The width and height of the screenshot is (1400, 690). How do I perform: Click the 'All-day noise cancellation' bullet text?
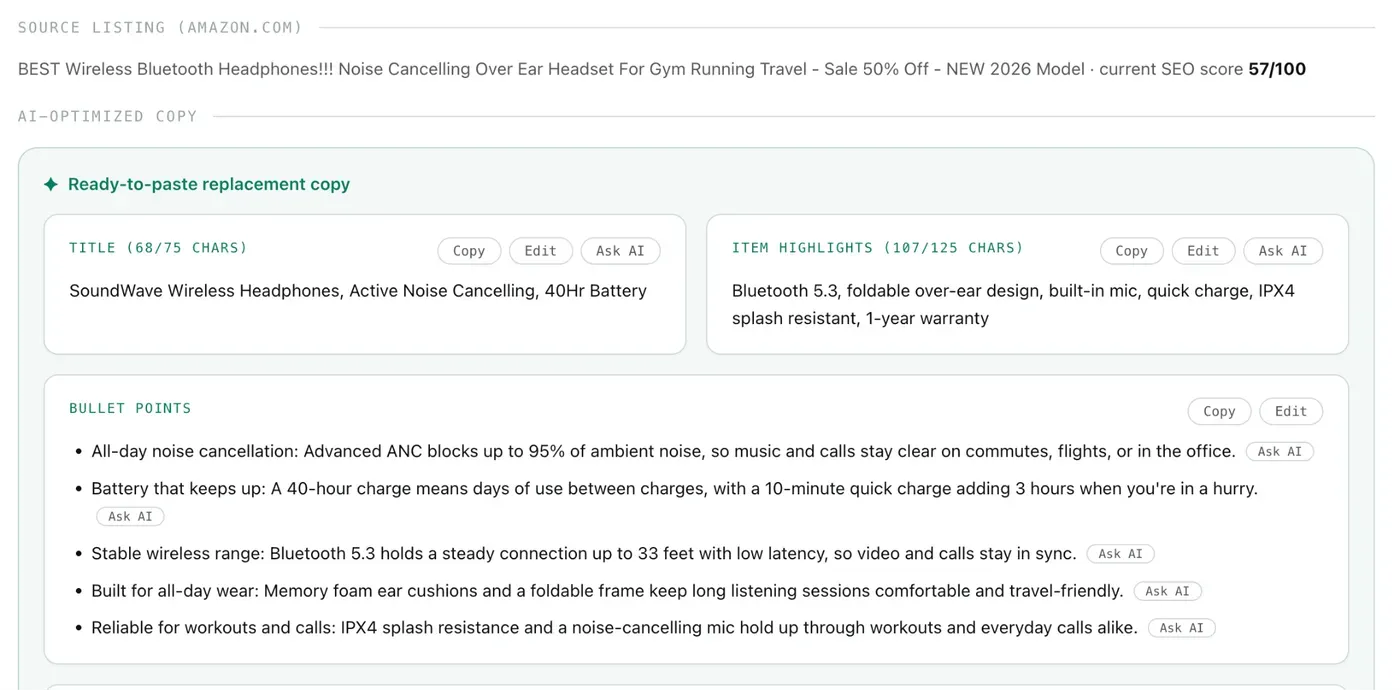click(x=663, y=452)
